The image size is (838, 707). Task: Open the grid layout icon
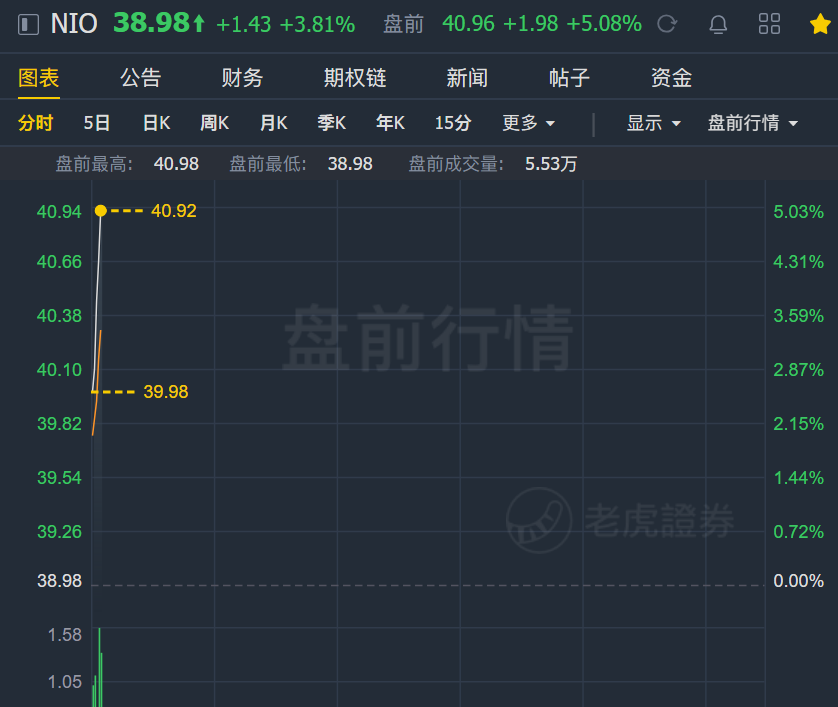pyautogui.click(x=769, y=24)
